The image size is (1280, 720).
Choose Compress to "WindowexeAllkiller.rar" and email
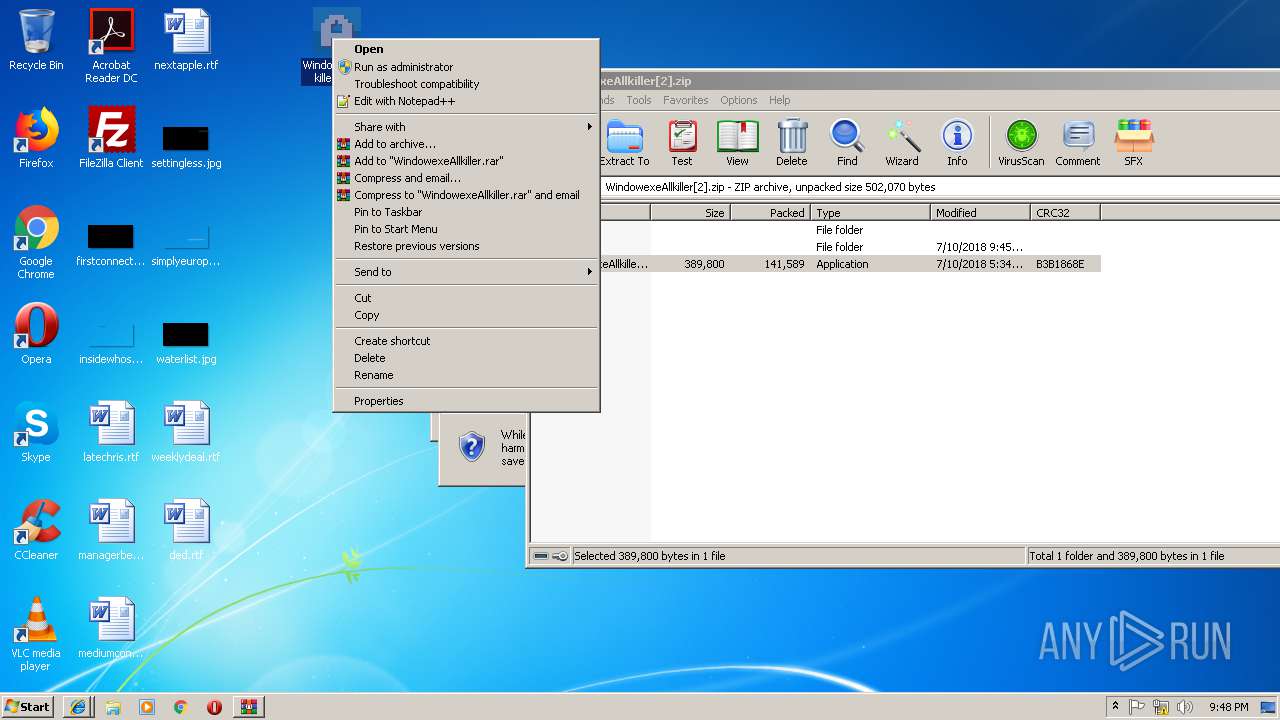click(466, 195)
